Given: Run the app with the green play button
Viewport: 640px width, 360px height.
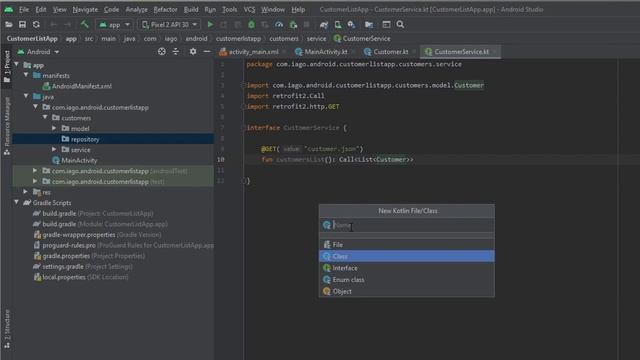Looking at the screenshot, I should [x=210, y=24].
